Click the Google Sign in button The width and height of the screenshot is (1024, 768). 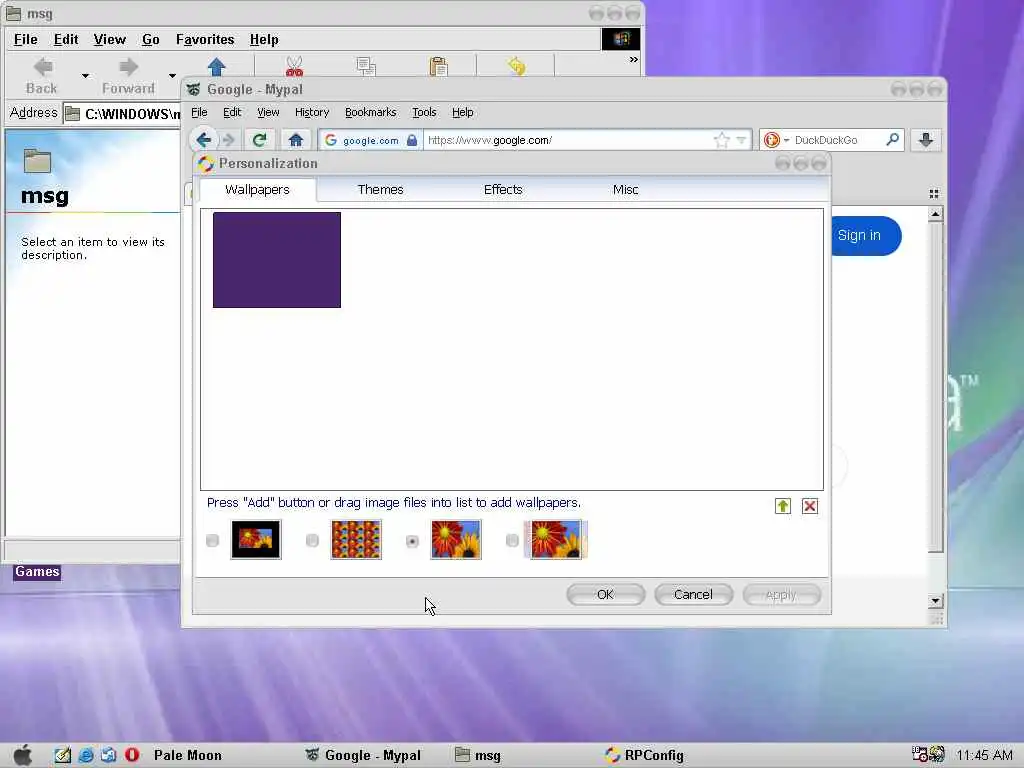click(x=865, y=235)
